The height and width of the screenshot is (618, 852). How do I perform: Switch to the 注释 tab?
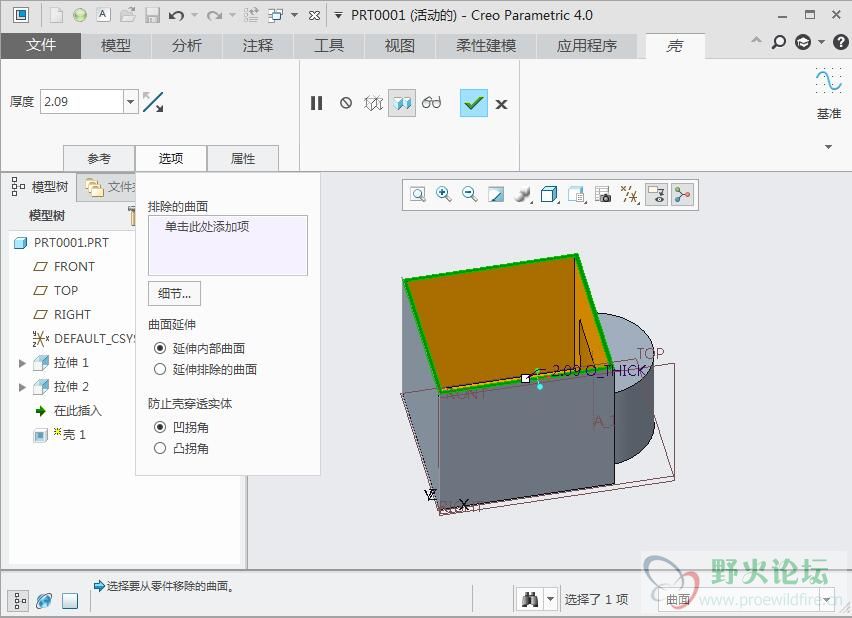pyautogui.click(x=258, y=46)
